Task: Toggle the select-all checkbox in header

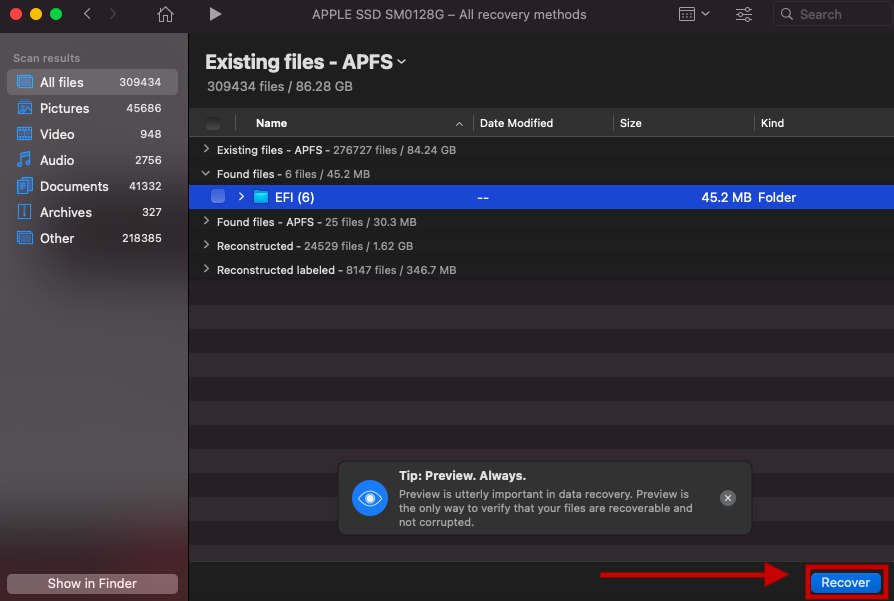Action: click(x=213, y=123)
